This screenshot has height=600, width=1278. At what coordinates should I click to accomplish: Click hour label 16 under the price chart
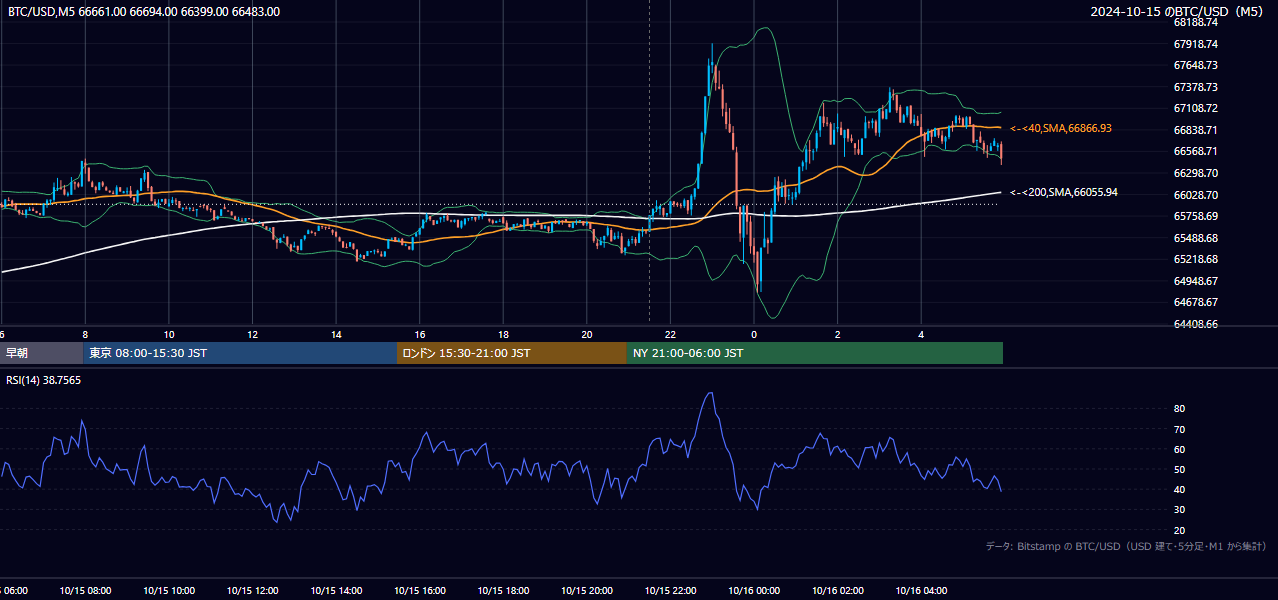[420, 334]
